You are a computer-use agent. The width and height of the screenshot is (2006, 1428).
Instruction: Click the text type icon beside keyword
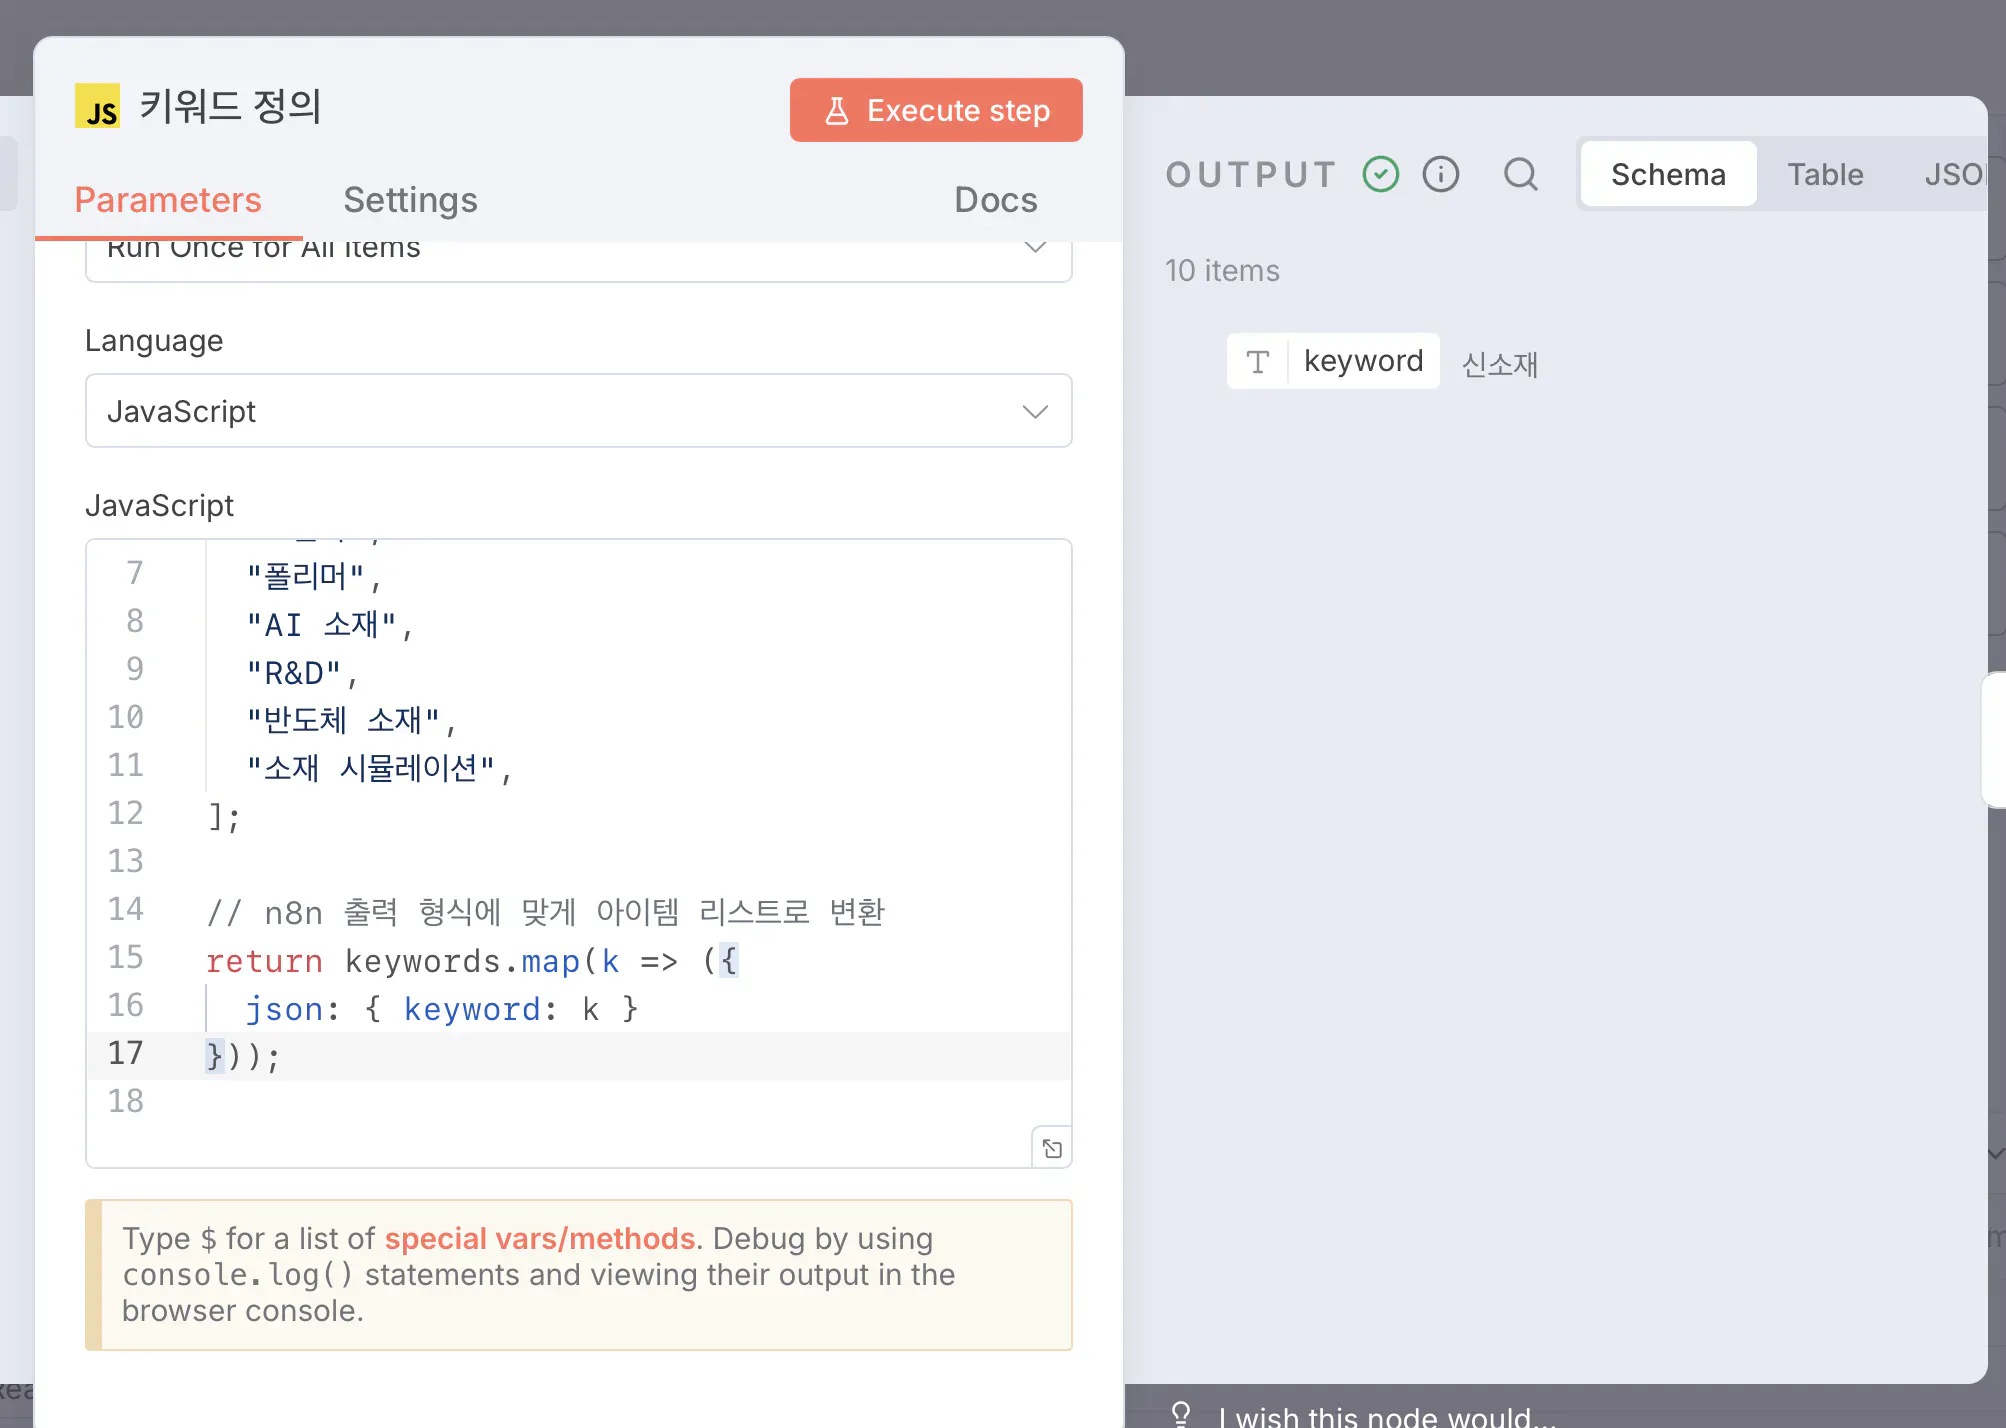coord(1257,361)
